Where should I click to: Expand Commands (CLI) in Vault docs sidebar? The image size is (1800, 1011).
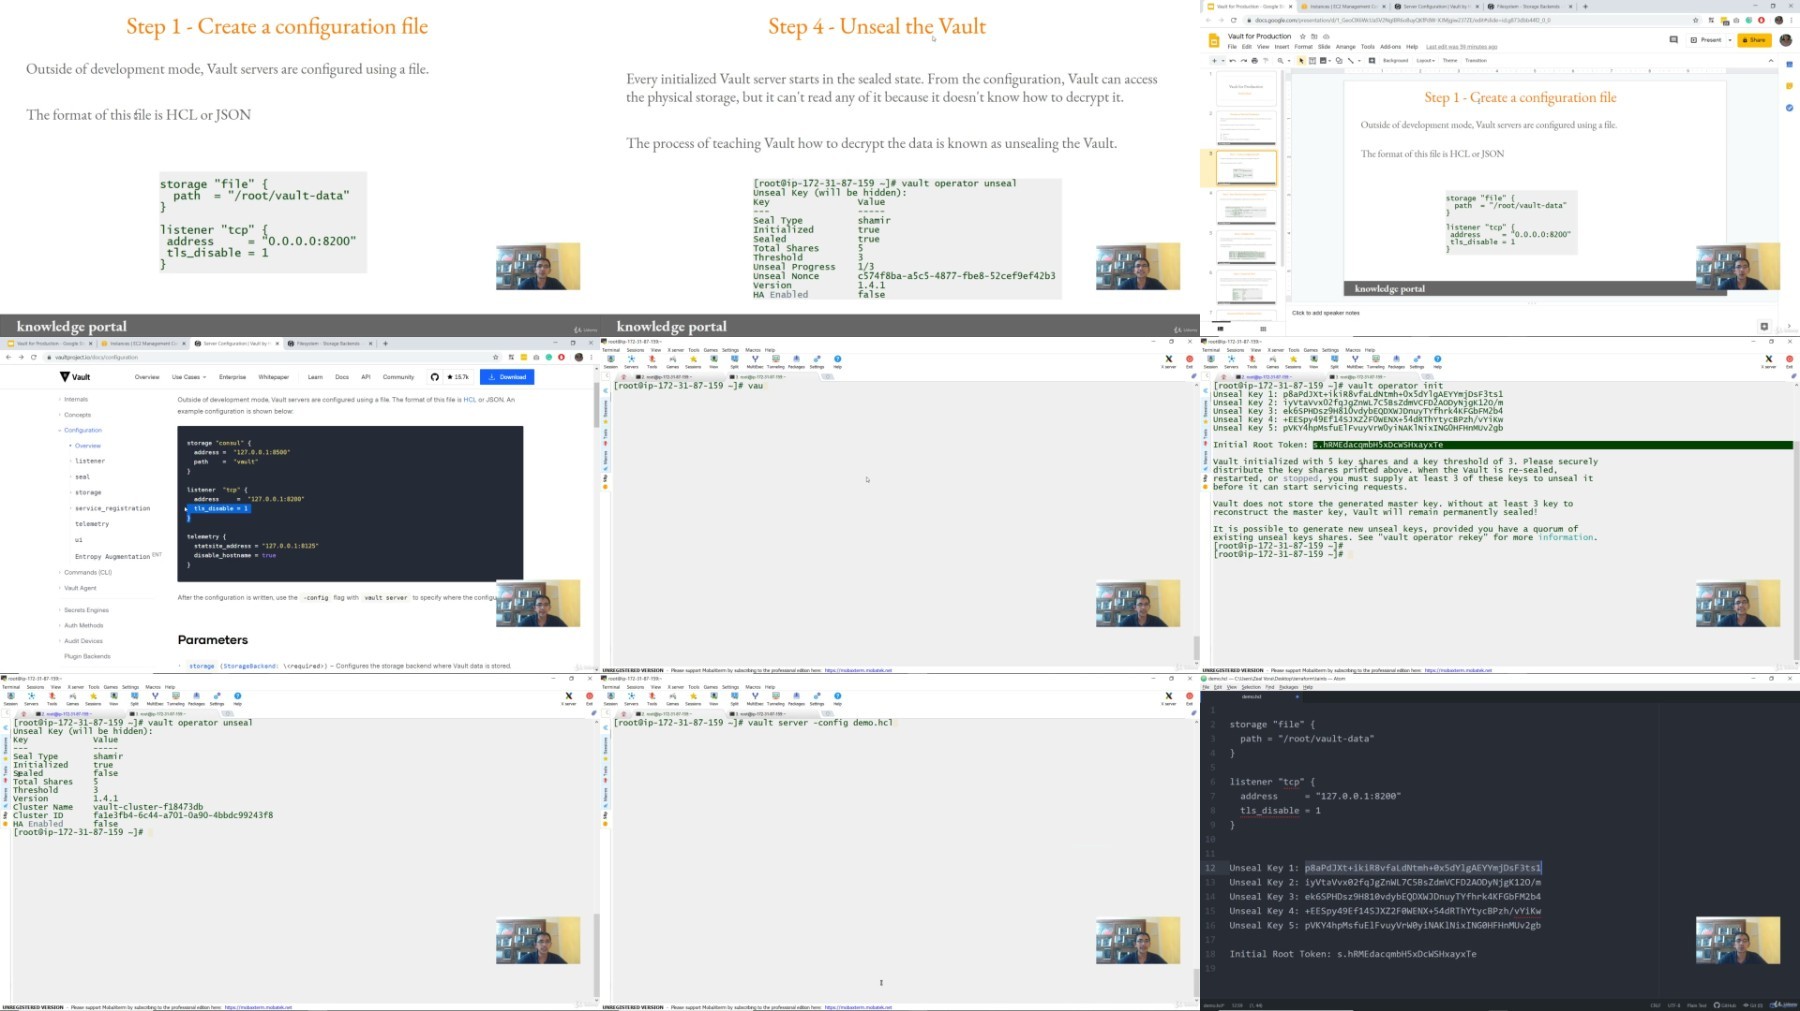click(x=87, y=572)
